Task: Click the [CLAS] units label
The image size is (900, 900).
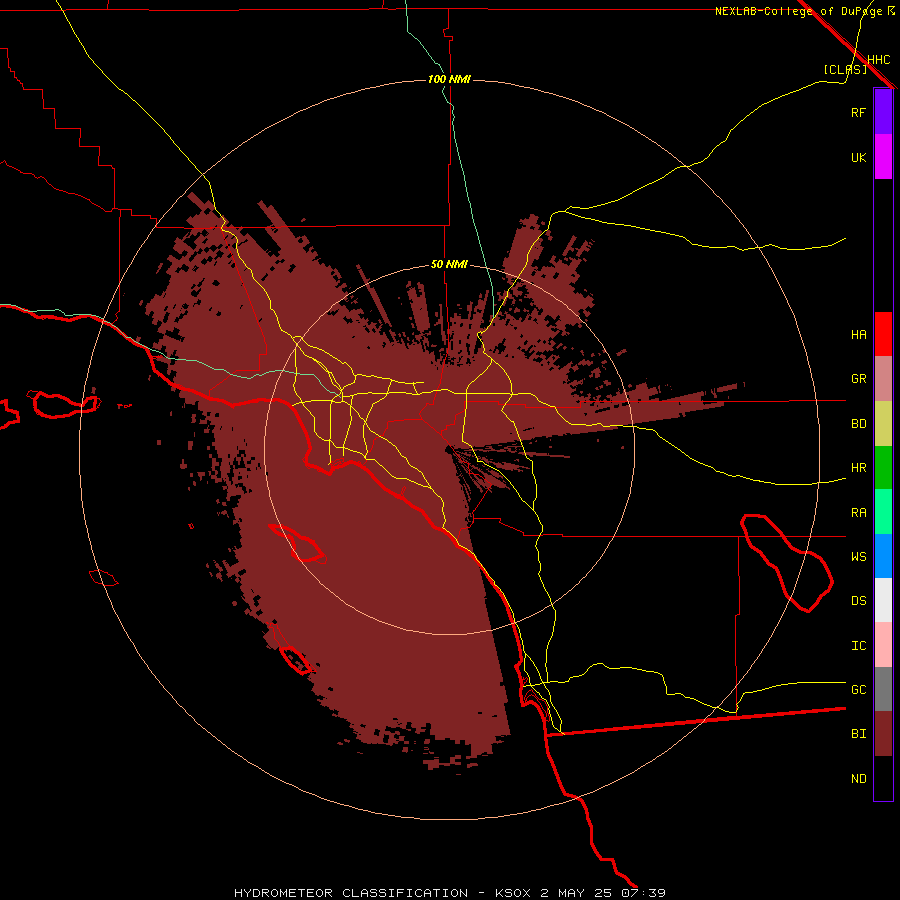Action: 845,69
